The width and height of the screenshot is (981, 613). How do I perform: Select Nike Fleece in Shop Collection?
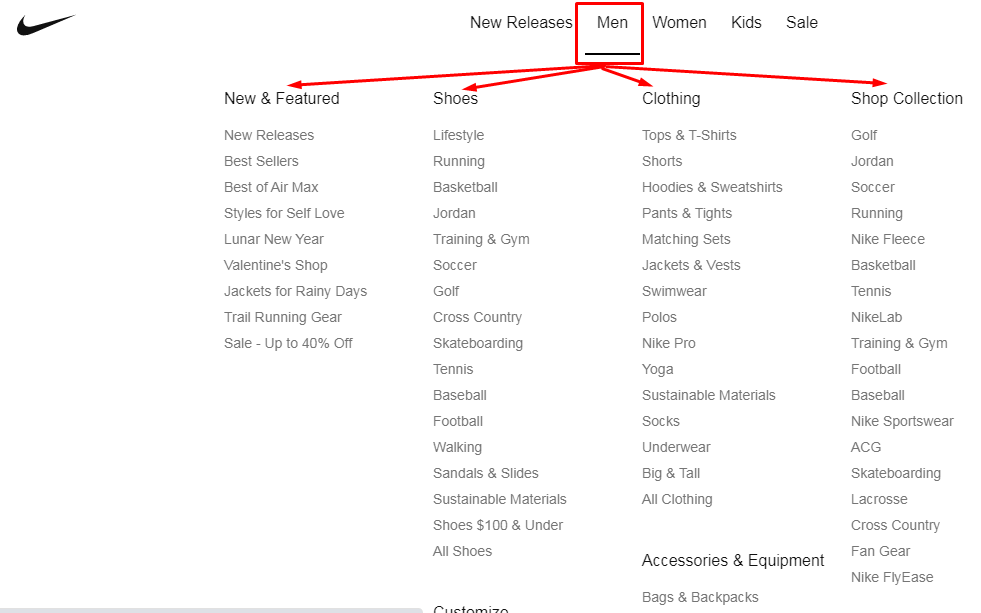[887, 239]
